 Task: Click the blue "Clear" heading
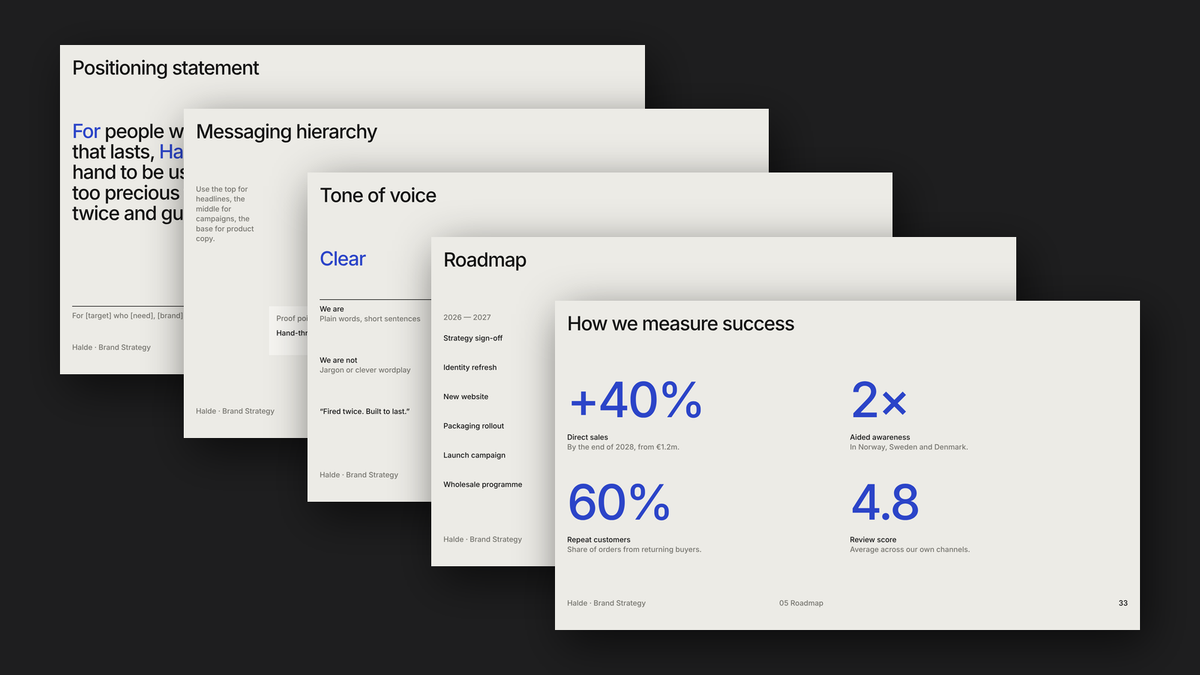tap(343, 259)
